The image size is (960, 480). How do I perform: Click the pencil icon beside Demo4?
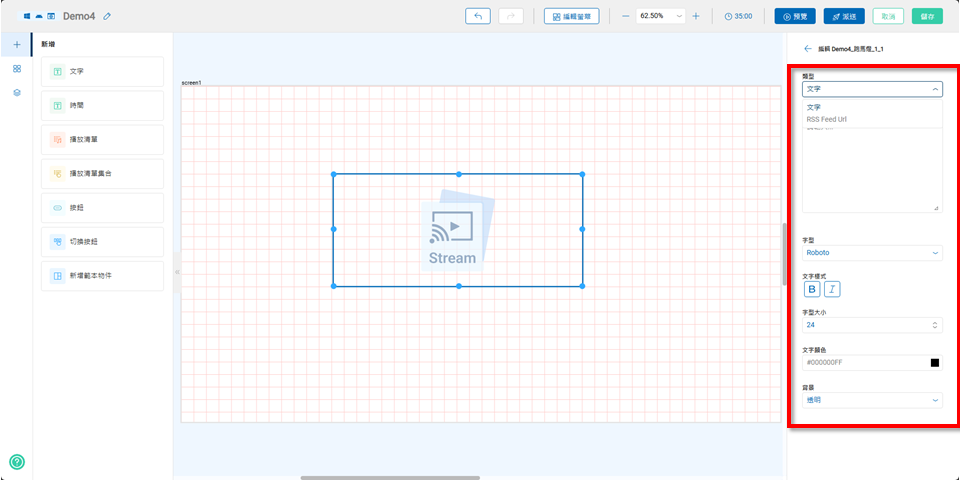[107, 16]
